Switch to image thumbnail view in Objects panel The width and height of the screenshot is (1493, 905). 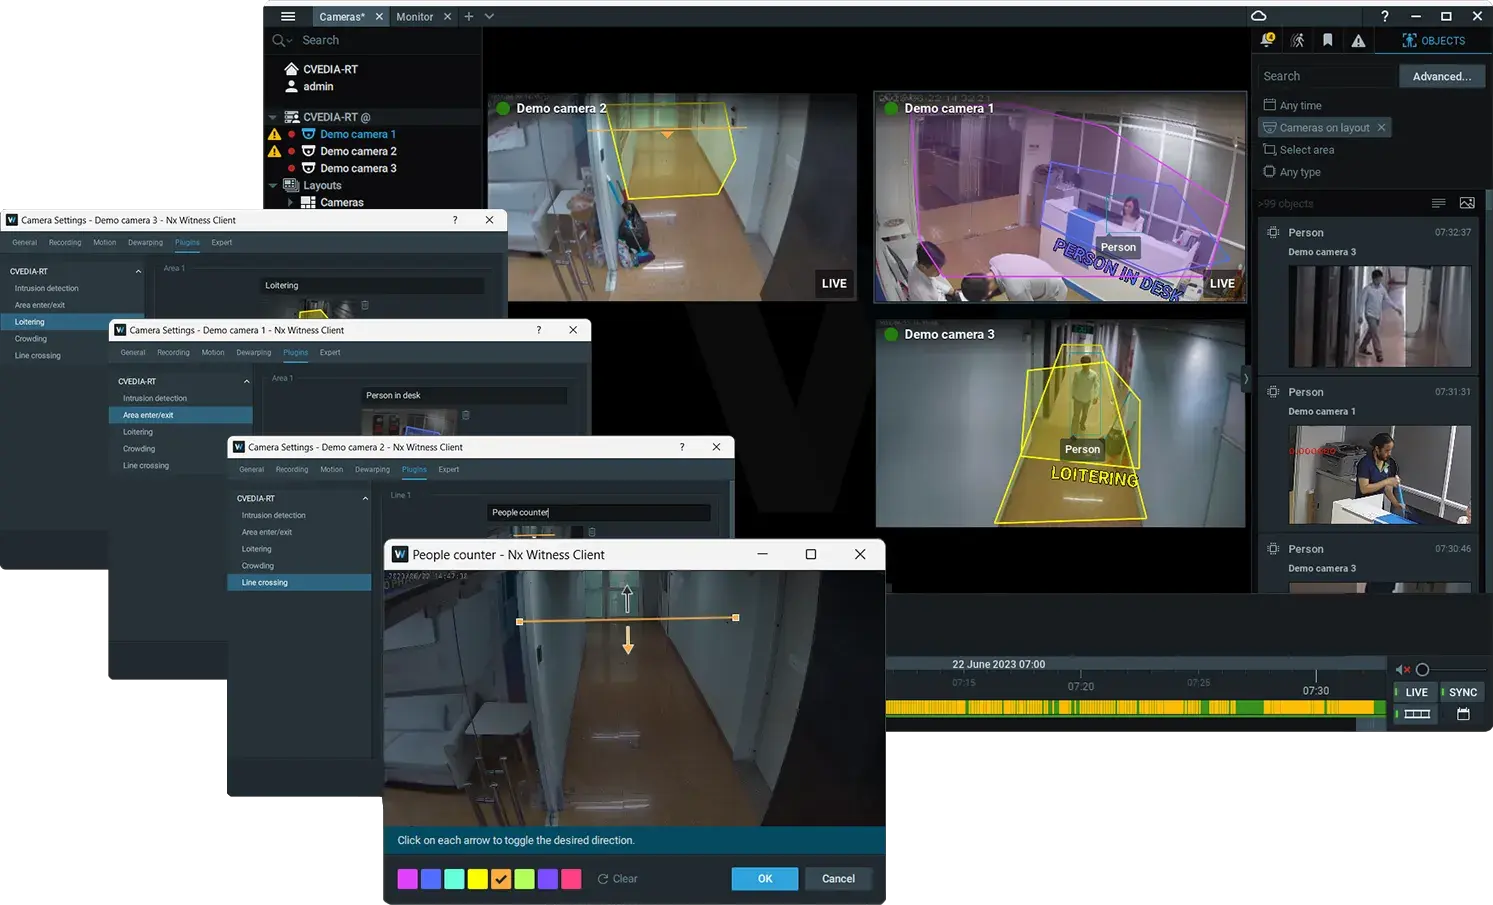click(1467, 203)
